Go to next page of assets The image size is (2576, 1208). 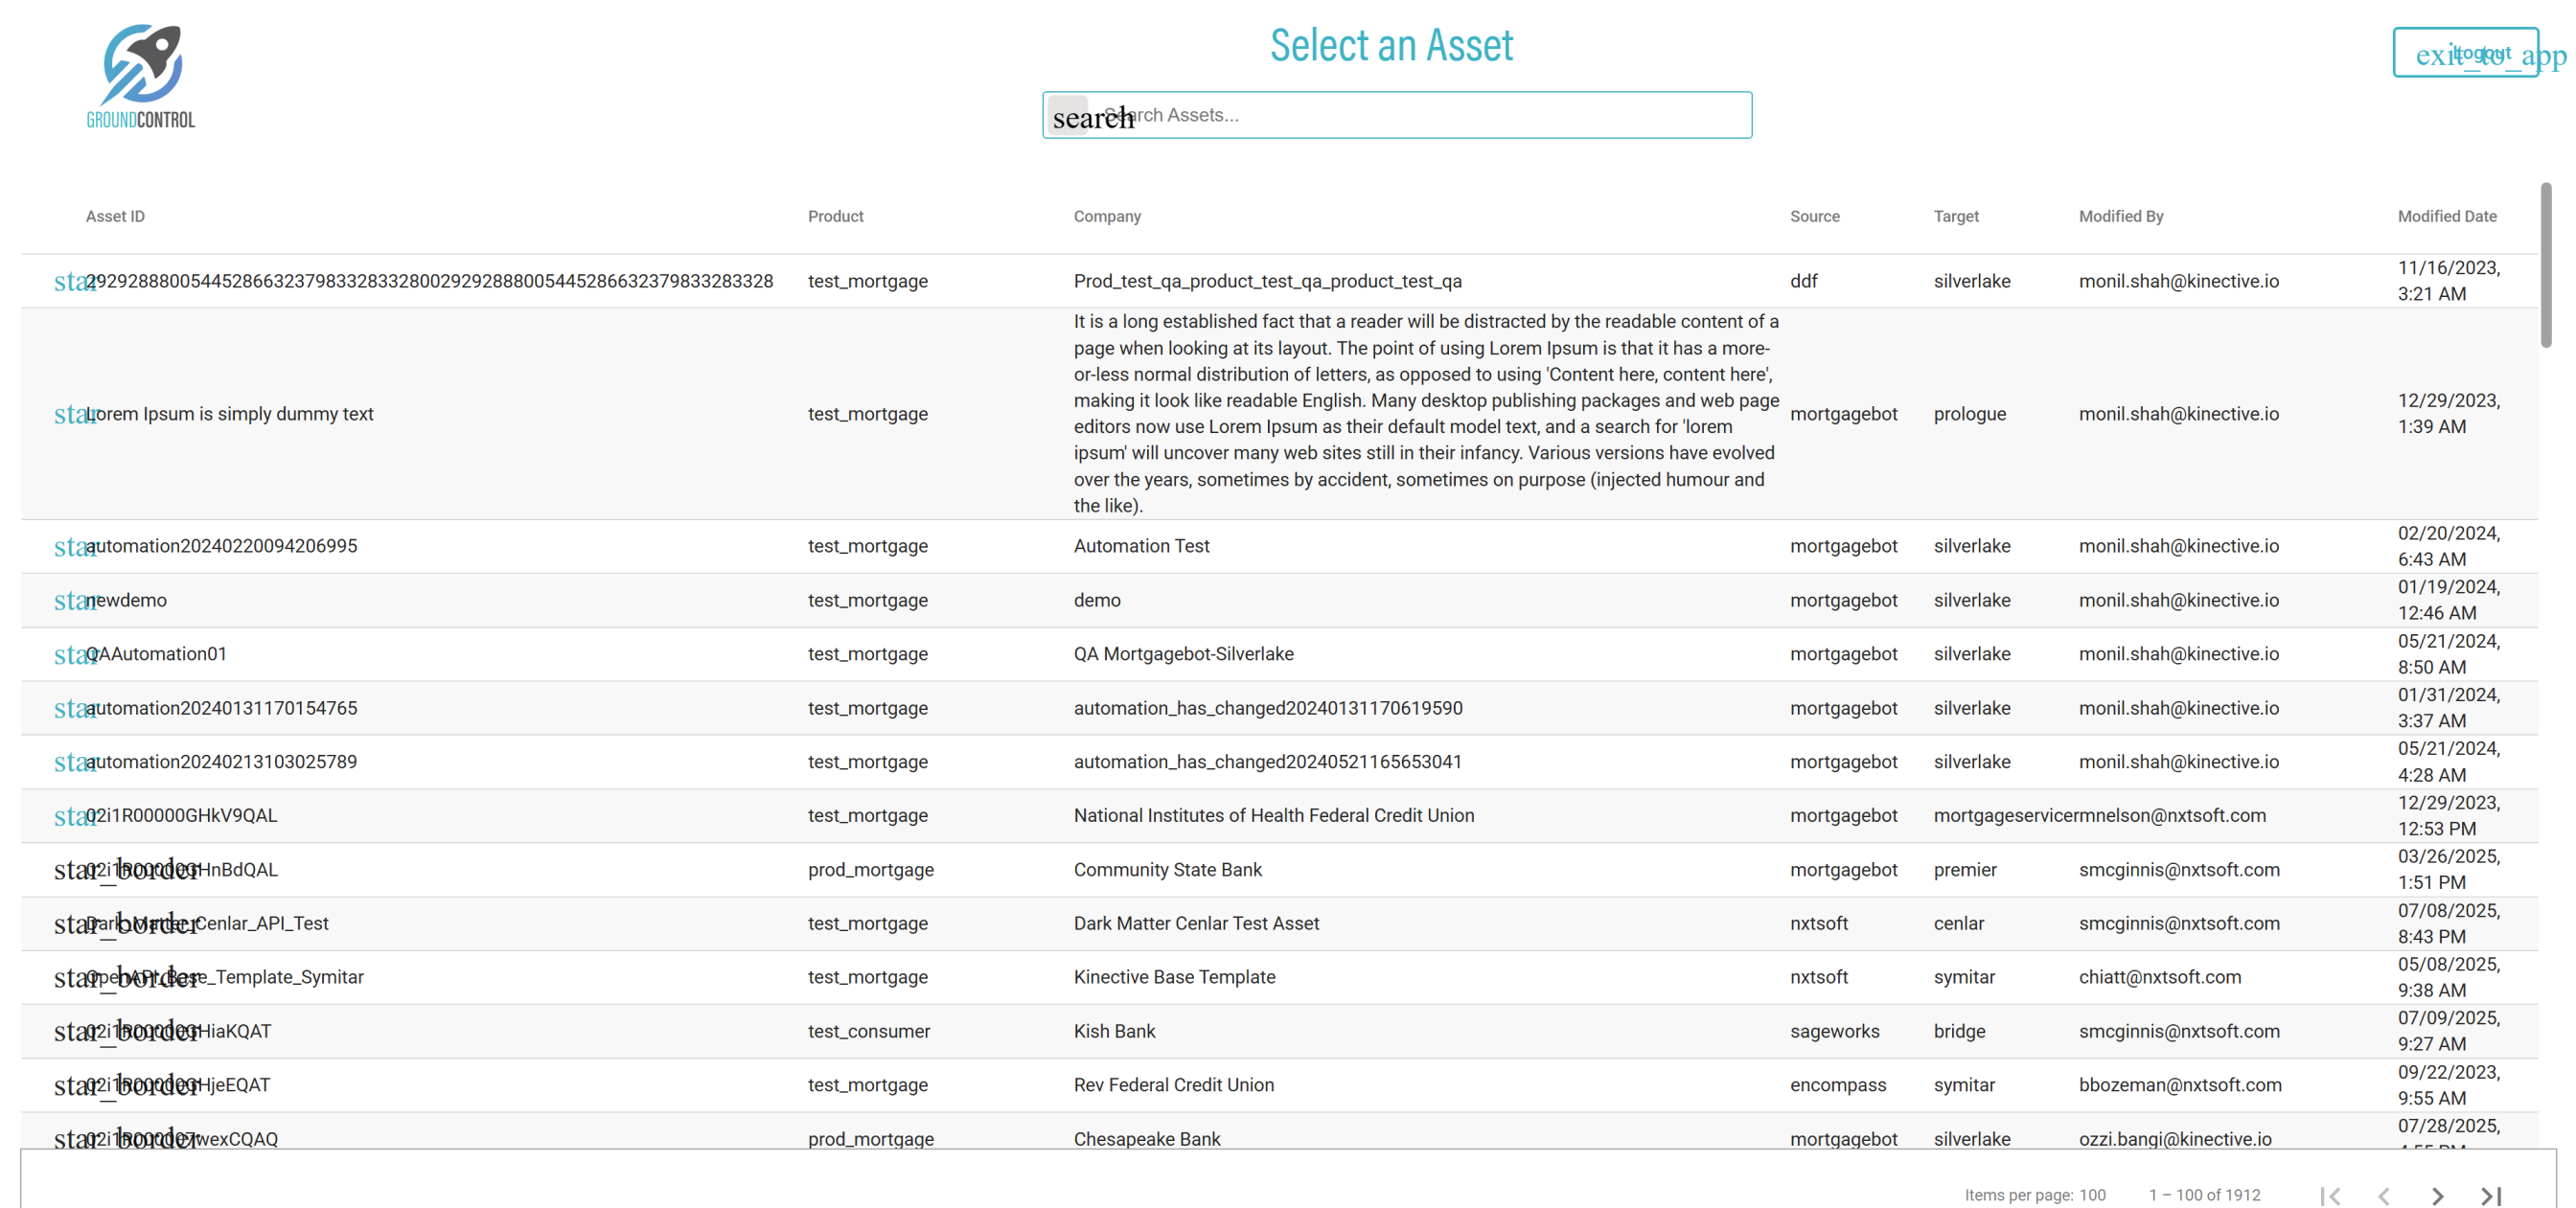pyautogui.click(x=2437, y=1195)
